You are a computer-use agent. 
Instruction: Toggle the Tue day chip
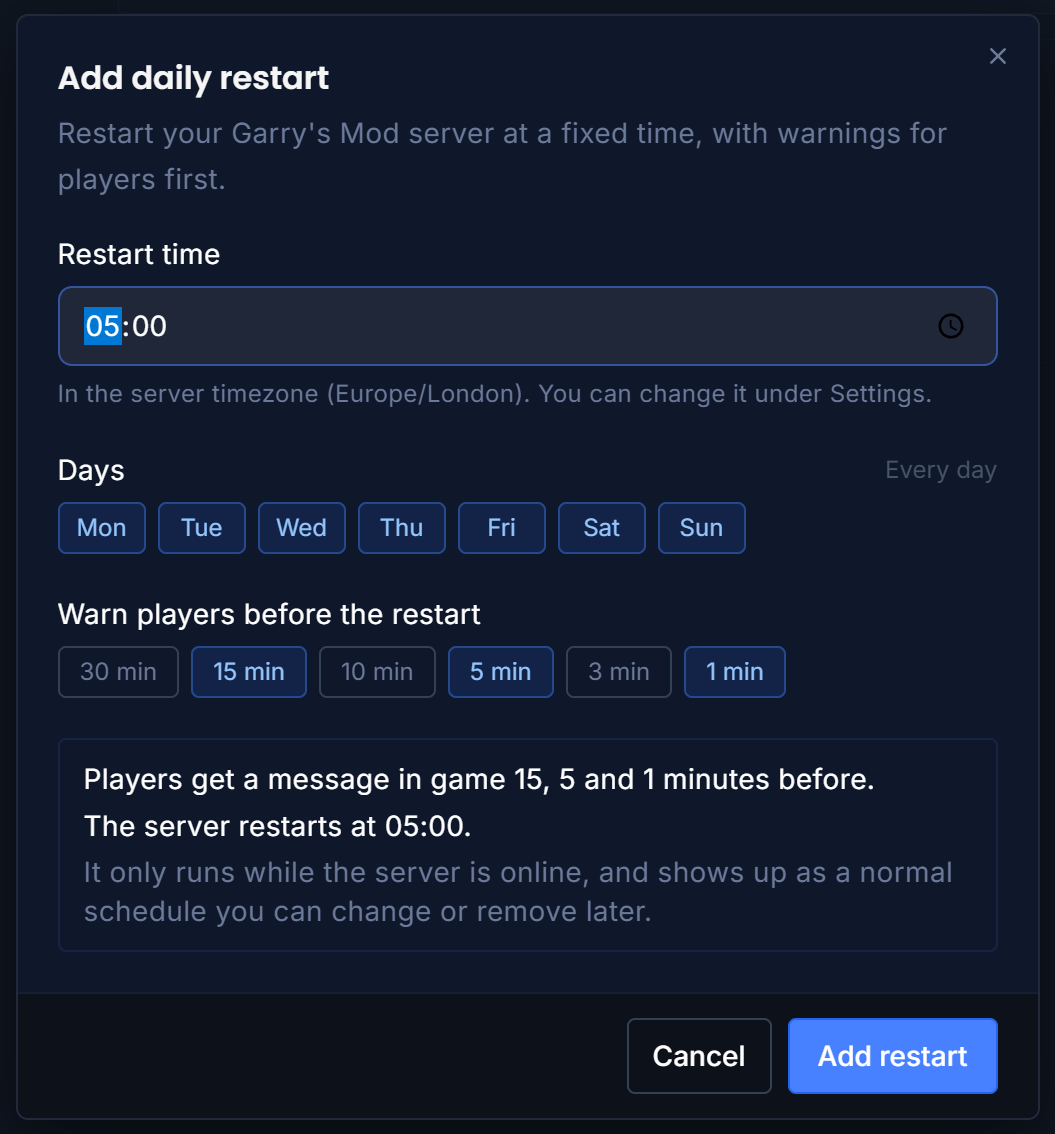click(202, 528)
